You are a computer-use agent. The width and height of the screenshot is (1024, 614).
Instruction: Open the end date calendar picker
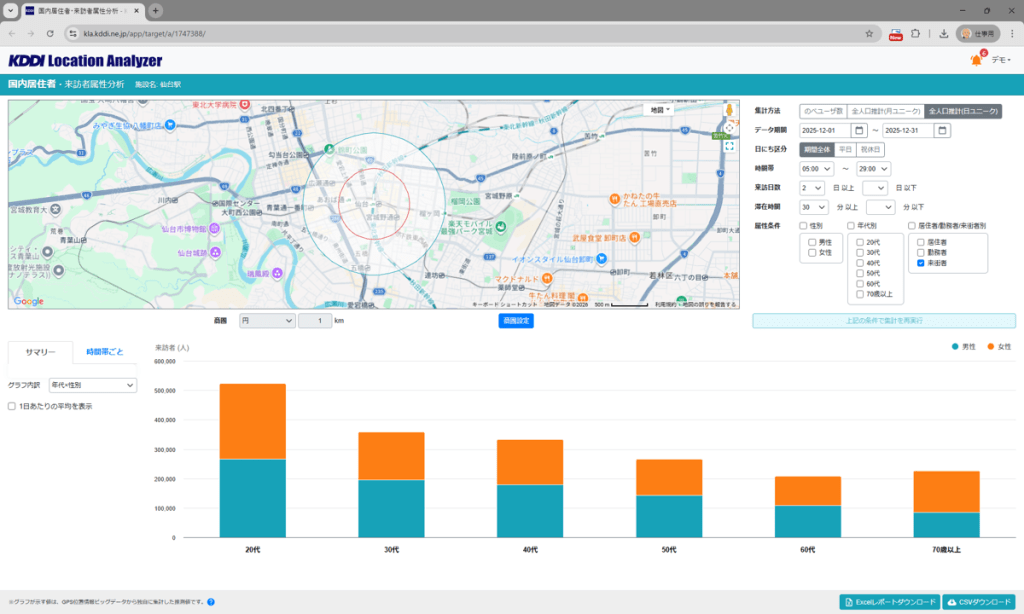(x=942, y=130)
